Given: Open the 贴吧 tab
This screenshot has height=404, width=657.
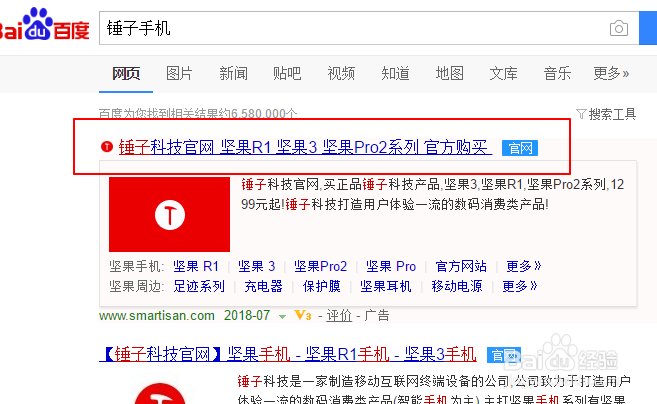Looking at the screenshot, I should pos(287,74).
